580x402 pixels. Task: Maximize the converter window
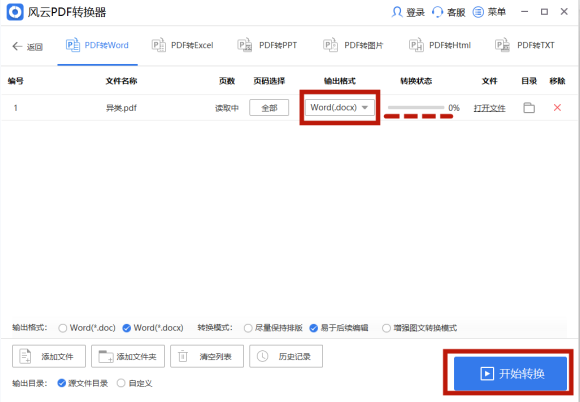pyautogui.click(x=544, y=12)
